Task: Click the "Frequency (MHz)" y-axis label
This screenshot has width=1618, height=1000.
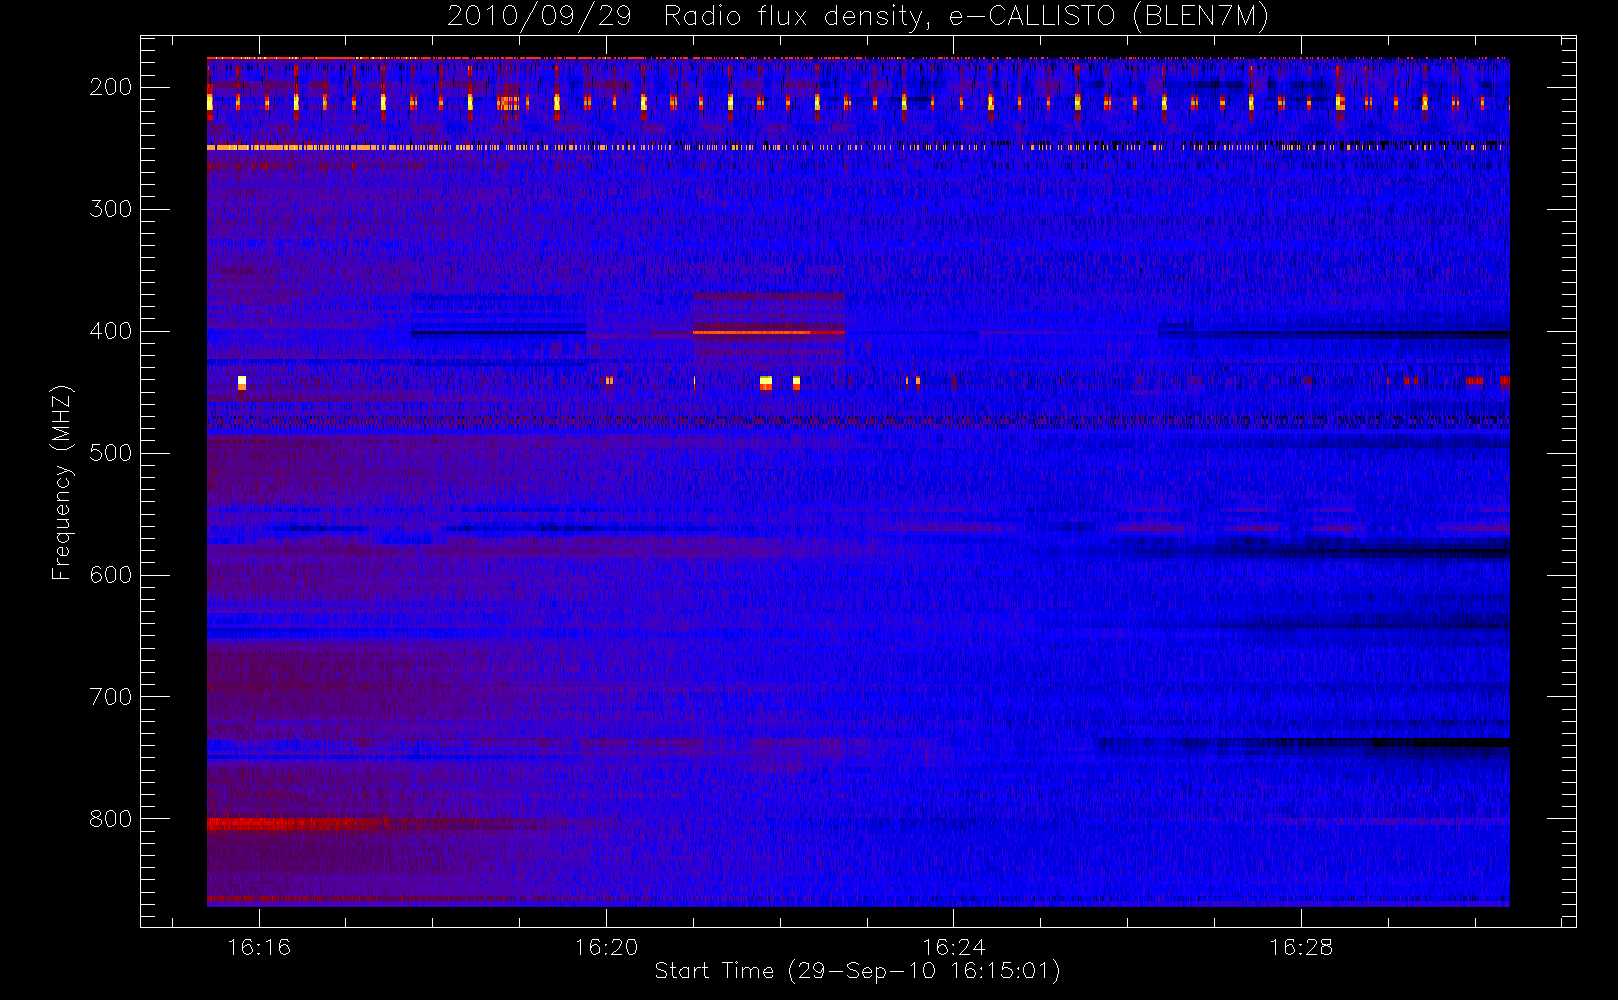Action: pos(62,482)
